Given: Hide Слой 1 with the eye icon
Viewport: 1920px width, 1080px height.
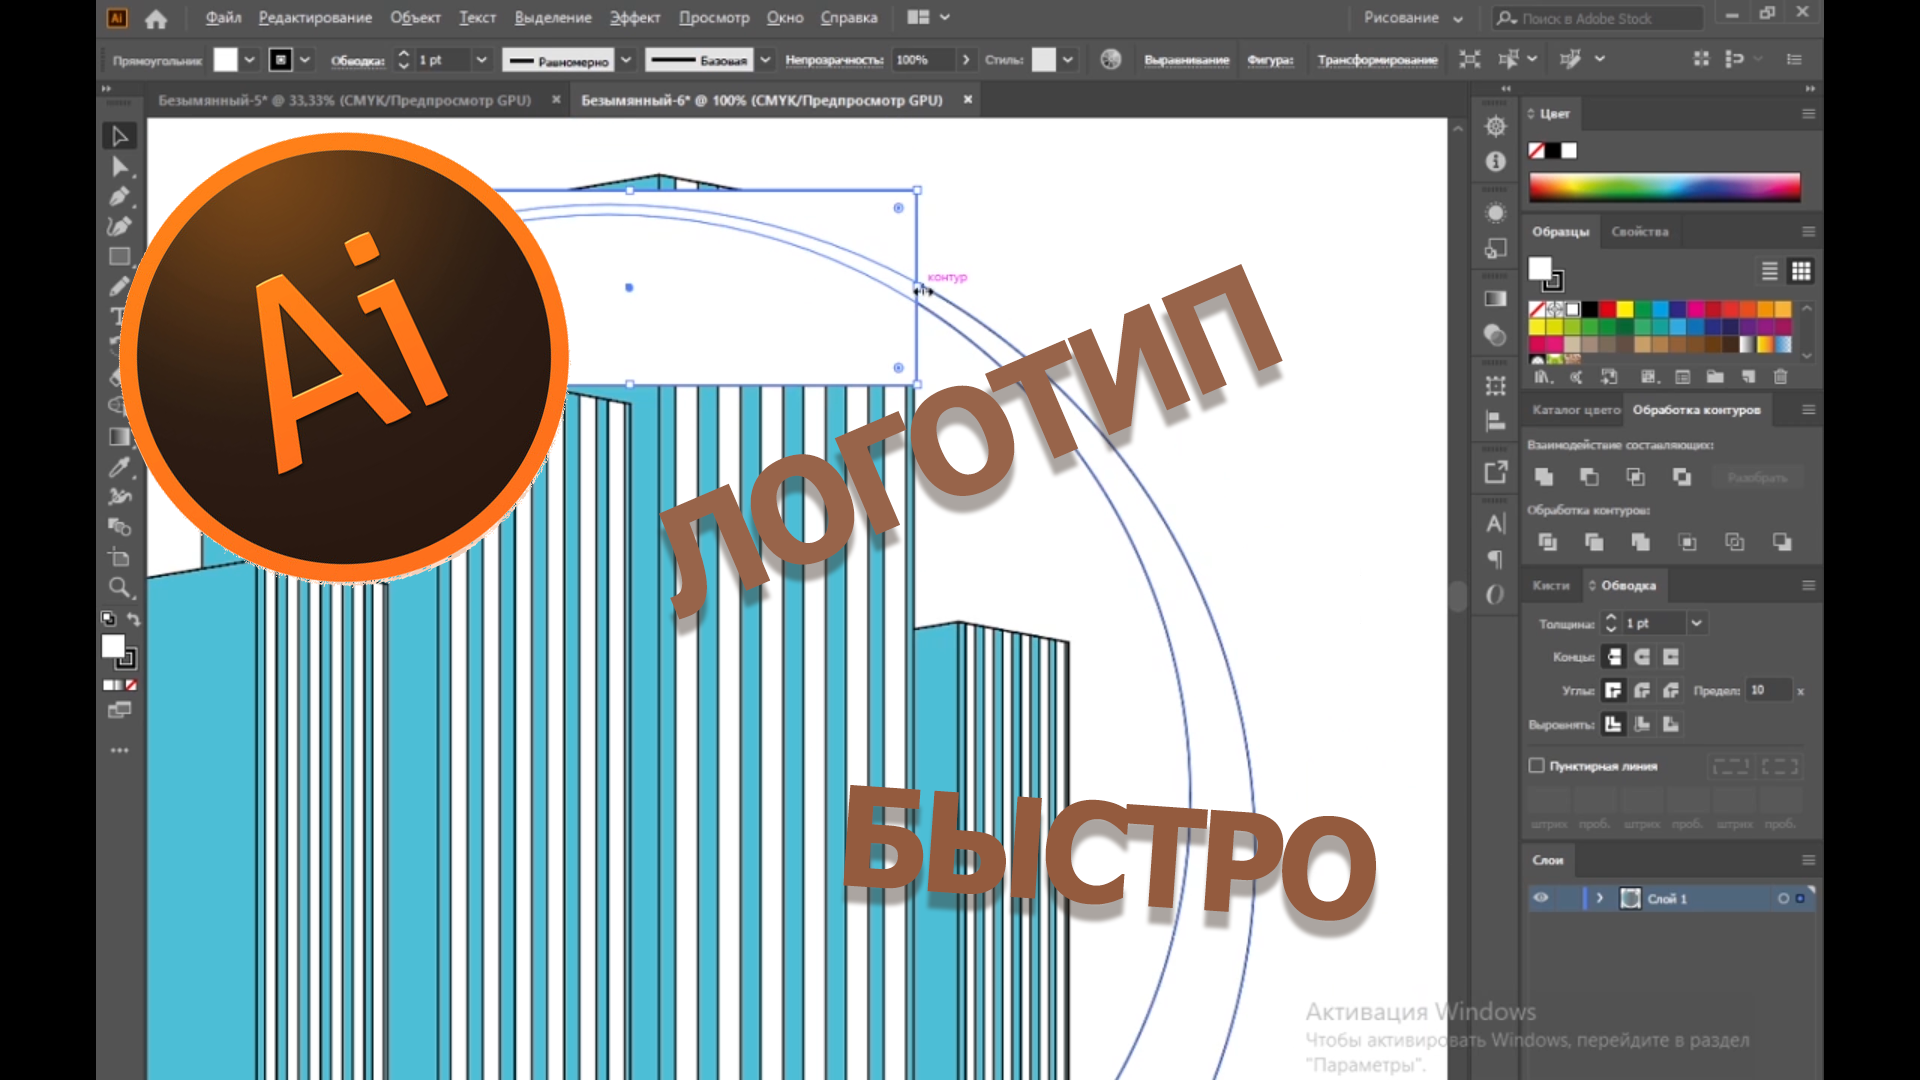Looking at the screenshot, I should click(1541, 898).
